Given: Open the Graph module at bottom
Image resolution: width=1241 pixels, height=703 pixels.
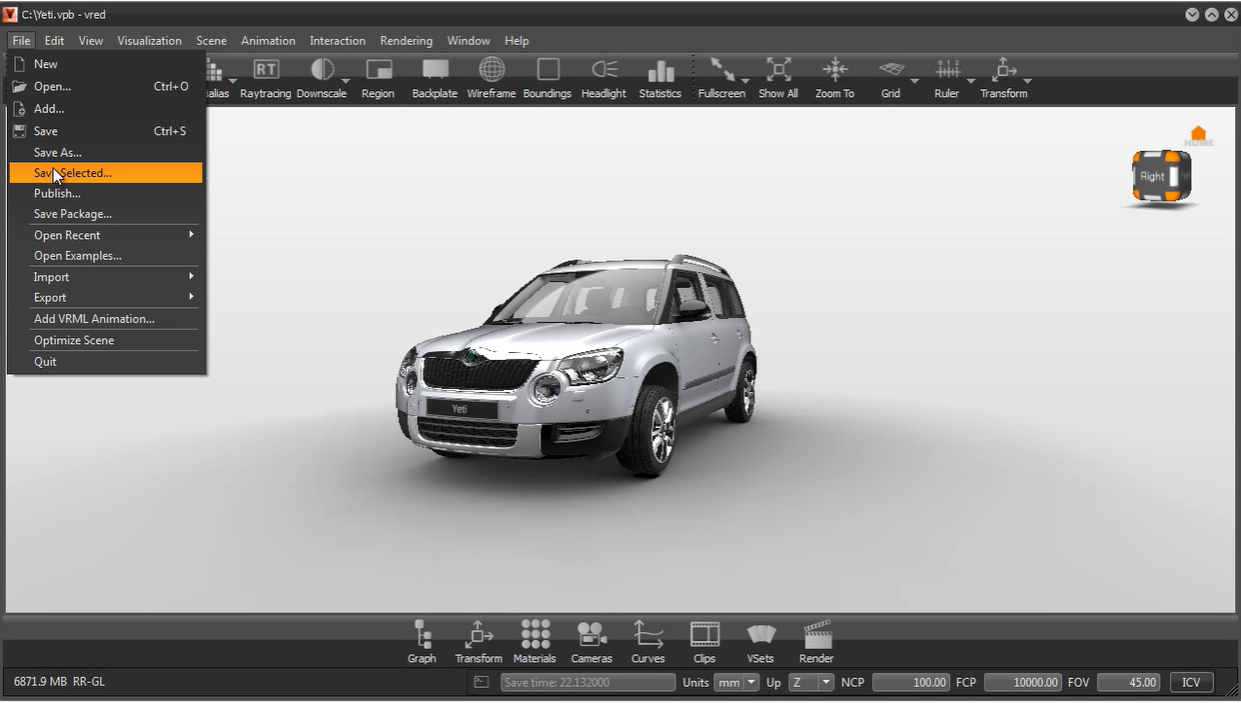Looking at the screenshot, I should click(422, 642).
